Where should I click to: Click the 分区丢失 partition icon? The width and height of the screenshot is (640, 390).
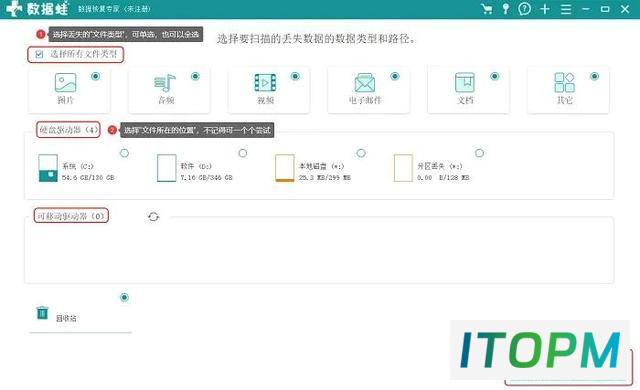tap(403, 168)
